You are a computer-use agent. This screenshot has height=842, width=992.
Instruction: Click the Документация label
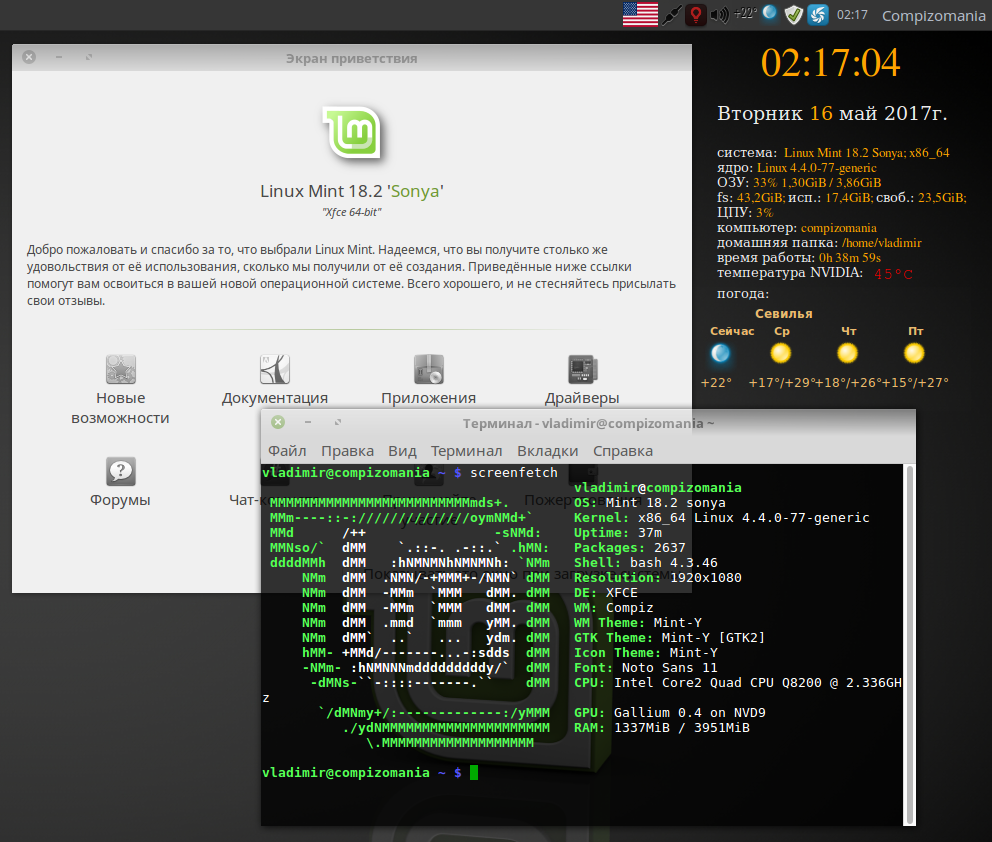pyautogui.click(x=275, y=399)
